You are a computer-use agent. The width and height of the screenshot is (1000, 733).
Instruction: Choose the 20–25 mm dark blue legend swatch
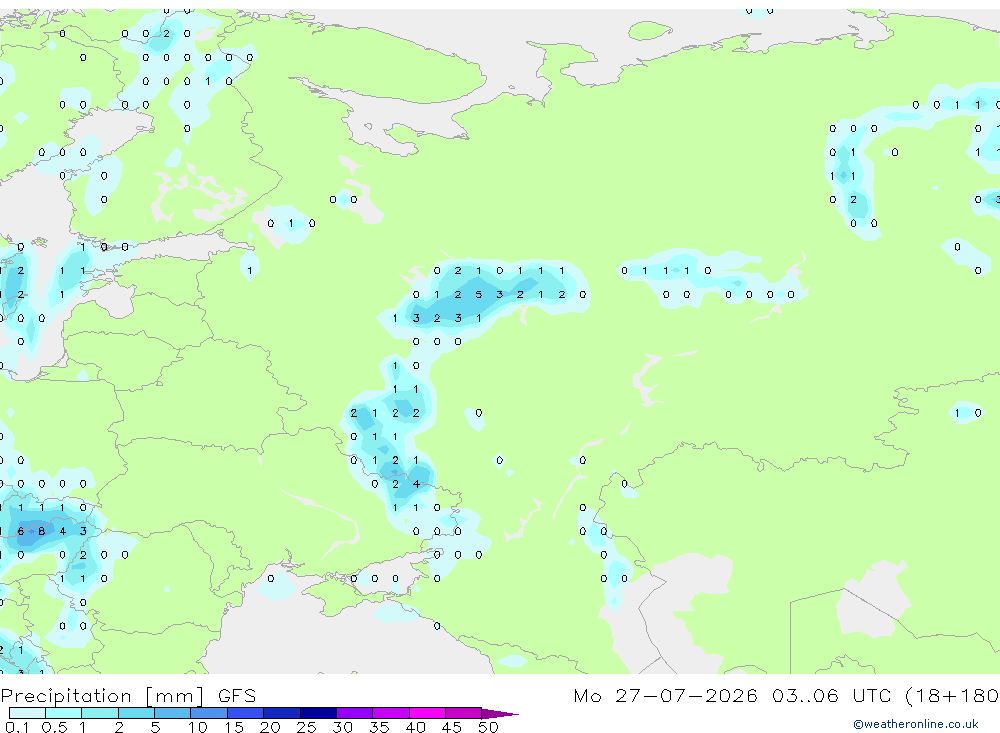click(282, 713)
